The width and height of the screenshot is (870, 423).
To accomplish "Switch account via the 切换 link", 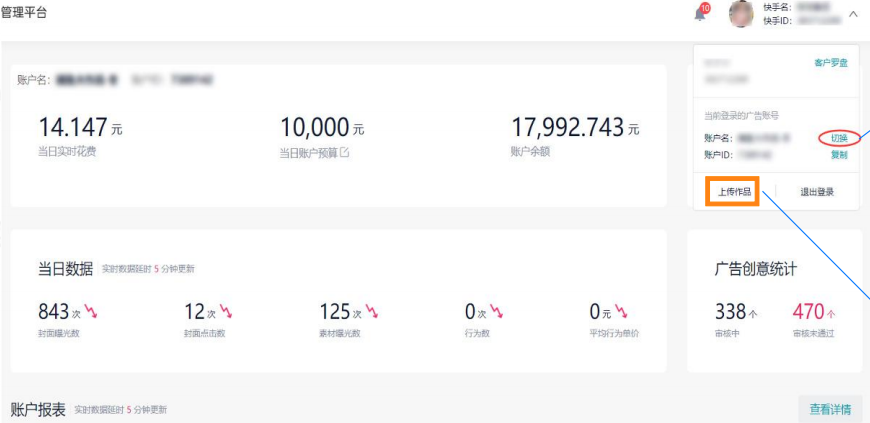I will (x=839, y=138).
